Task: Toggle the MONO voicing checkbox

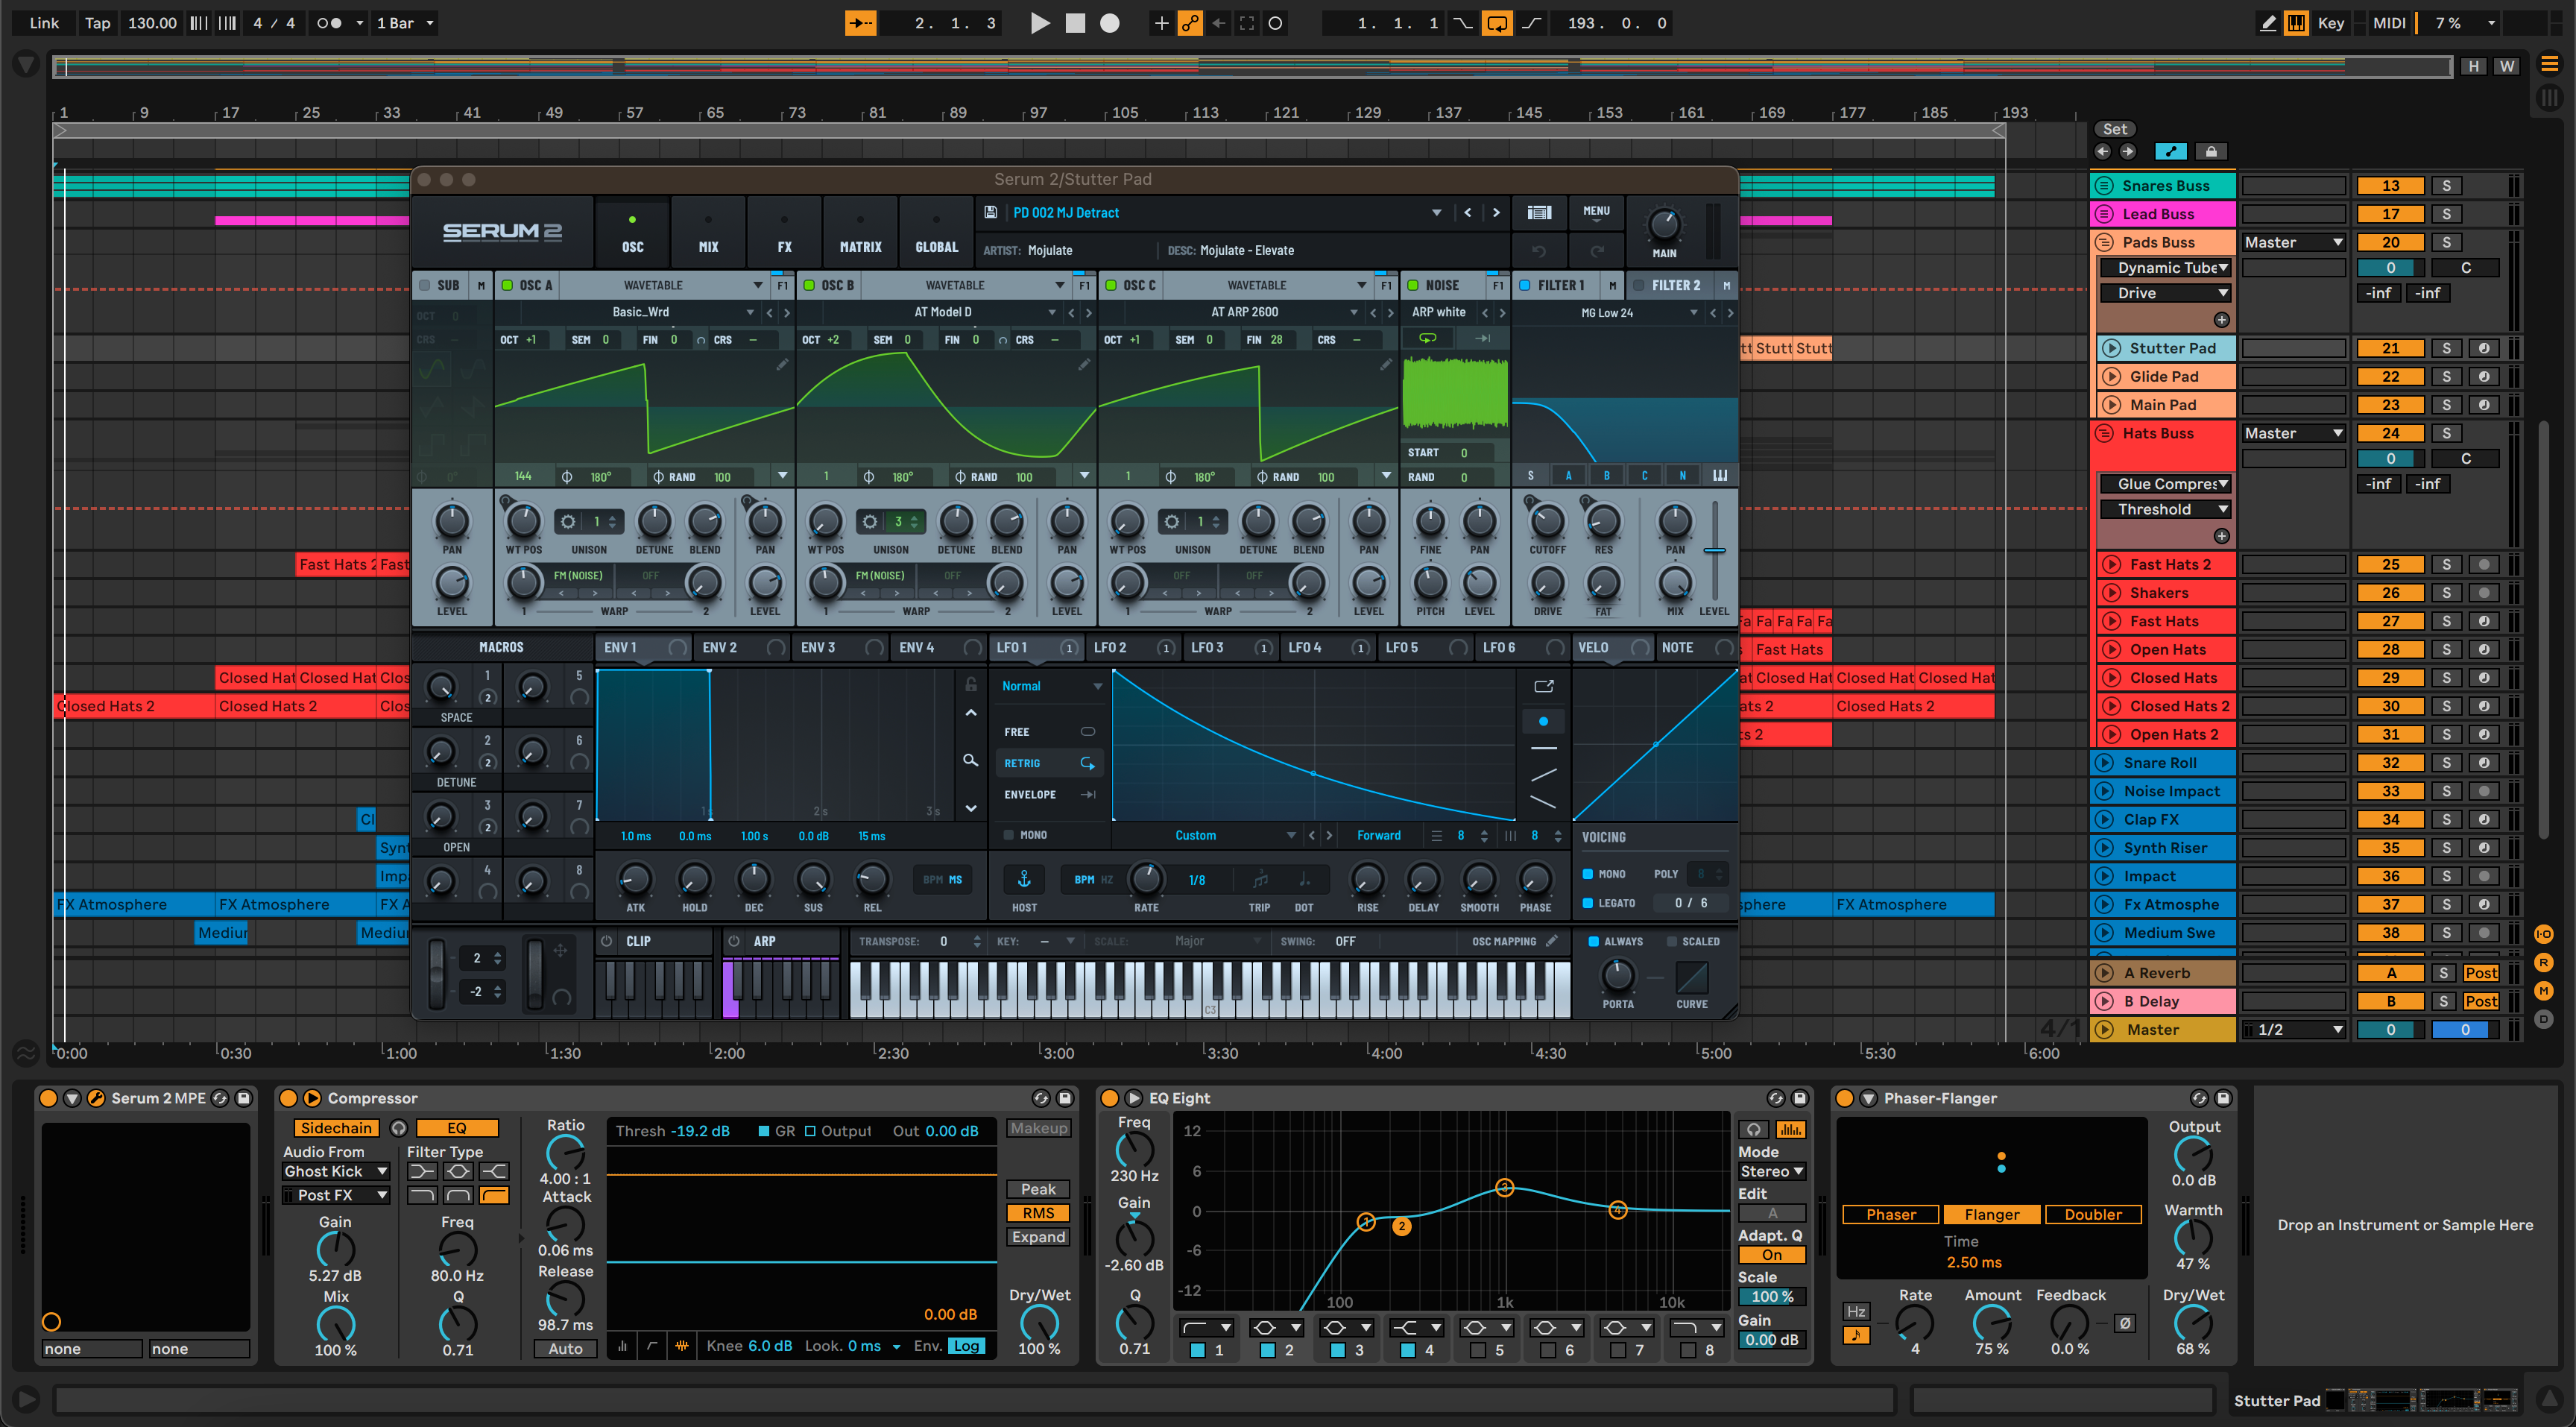Action: (1587, 874)
